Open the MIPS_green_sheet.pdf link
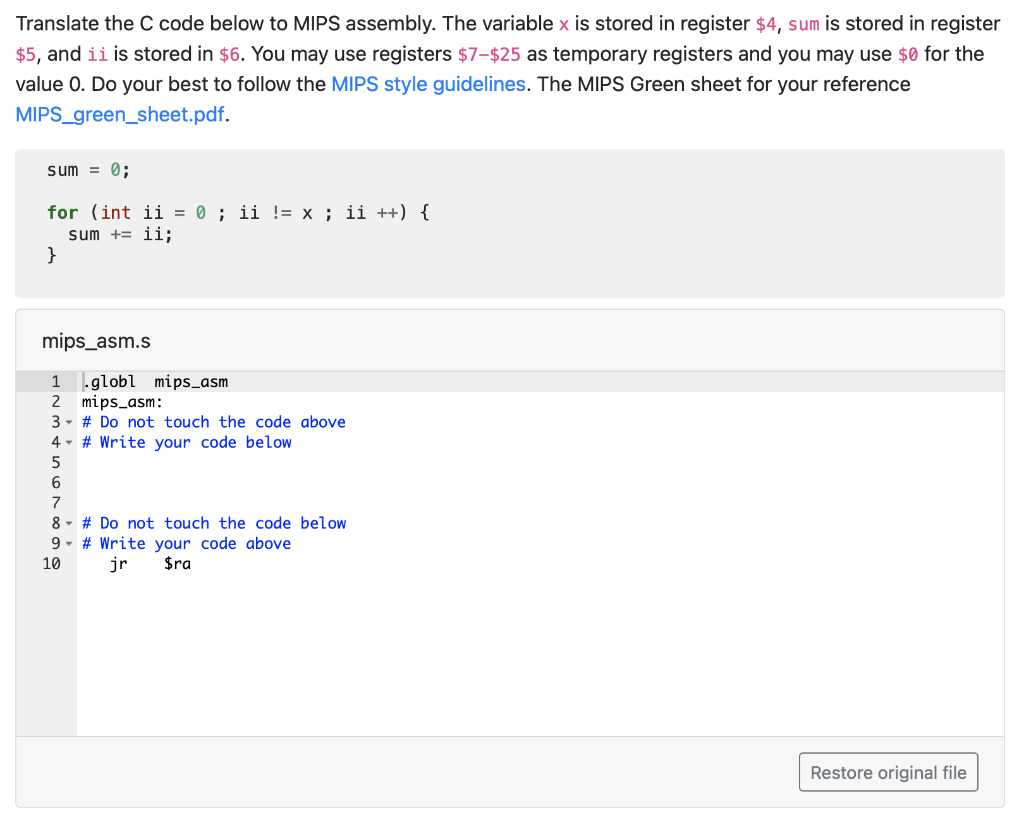Screen dimensions: 1024x827 point(119,115)
